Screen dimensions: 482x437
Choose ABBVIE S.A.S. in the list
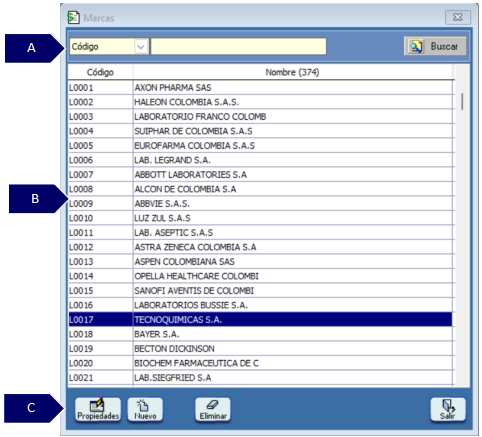260,204
